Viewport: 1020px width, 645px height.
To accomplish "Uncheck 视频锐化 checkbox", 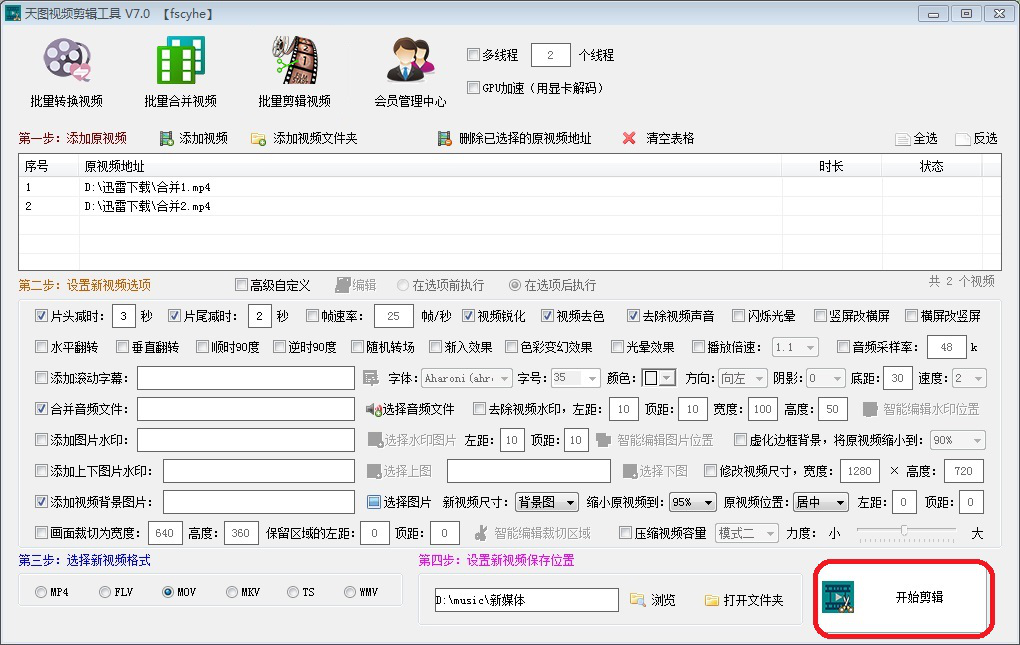I will (x=468, y=316).
